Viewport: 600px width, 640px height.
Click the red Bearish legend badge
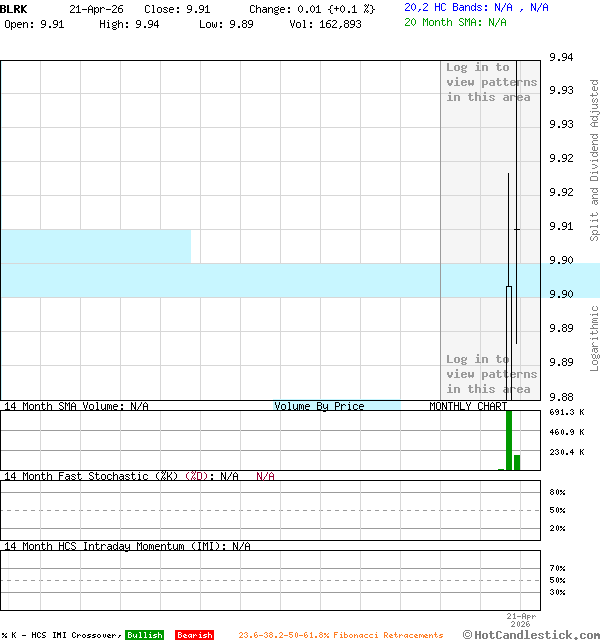[194, 635]
